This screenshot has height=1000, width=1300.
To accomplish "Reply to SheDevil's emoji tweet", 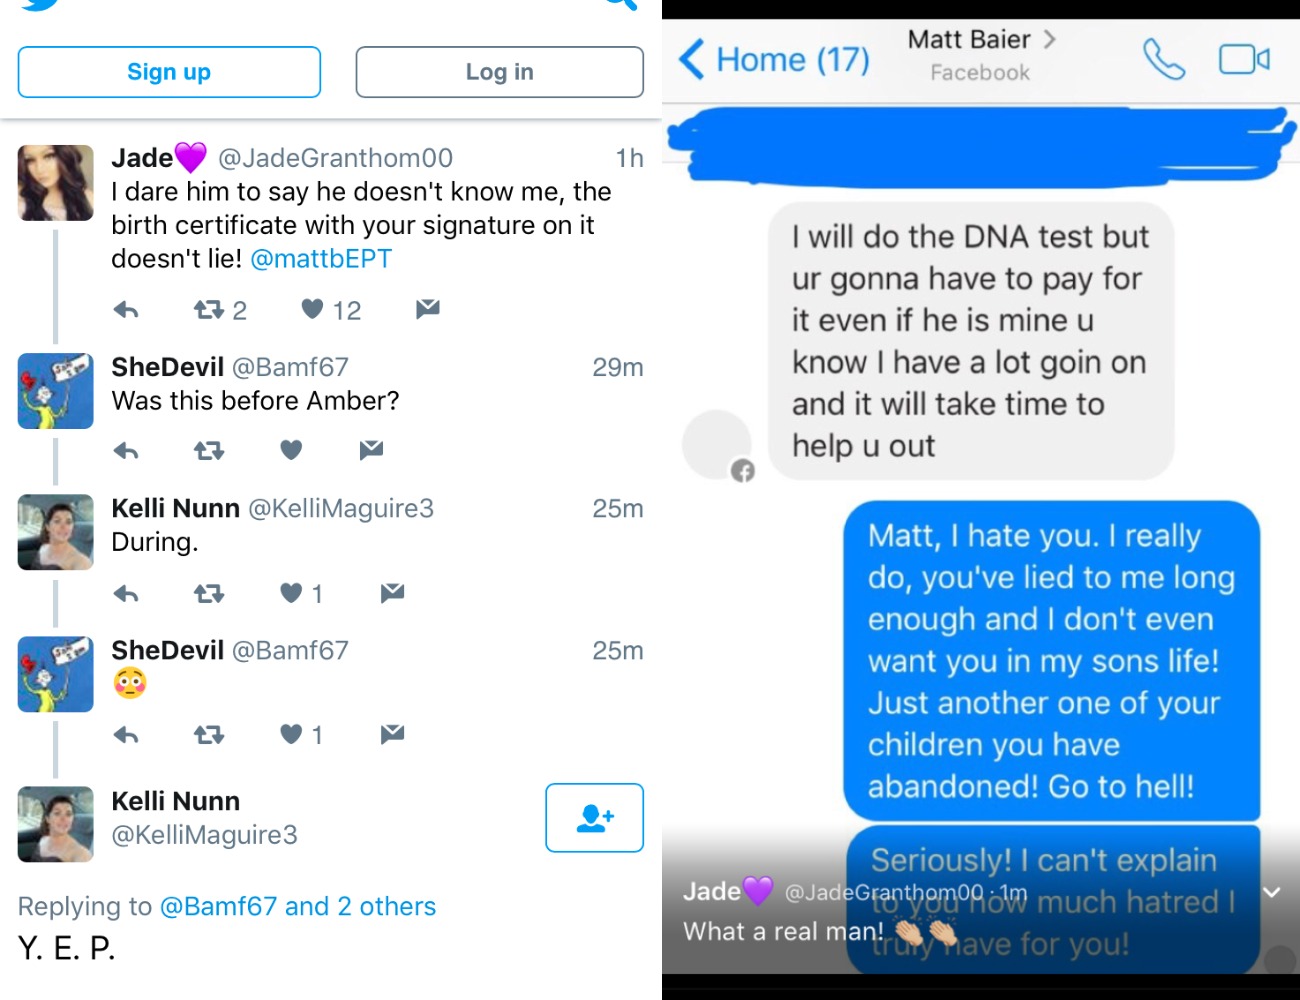I will coord(126,735).
